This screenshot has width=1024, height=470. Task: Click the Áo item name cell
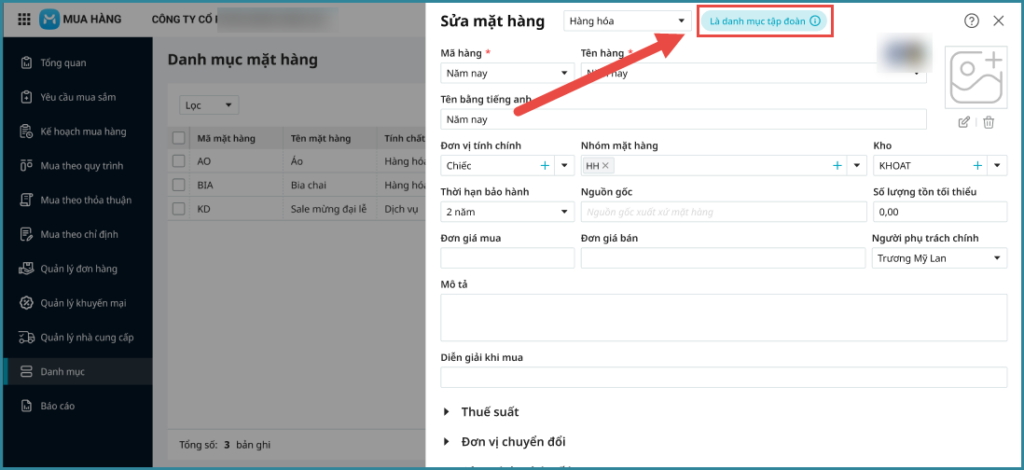pos(296,161)
